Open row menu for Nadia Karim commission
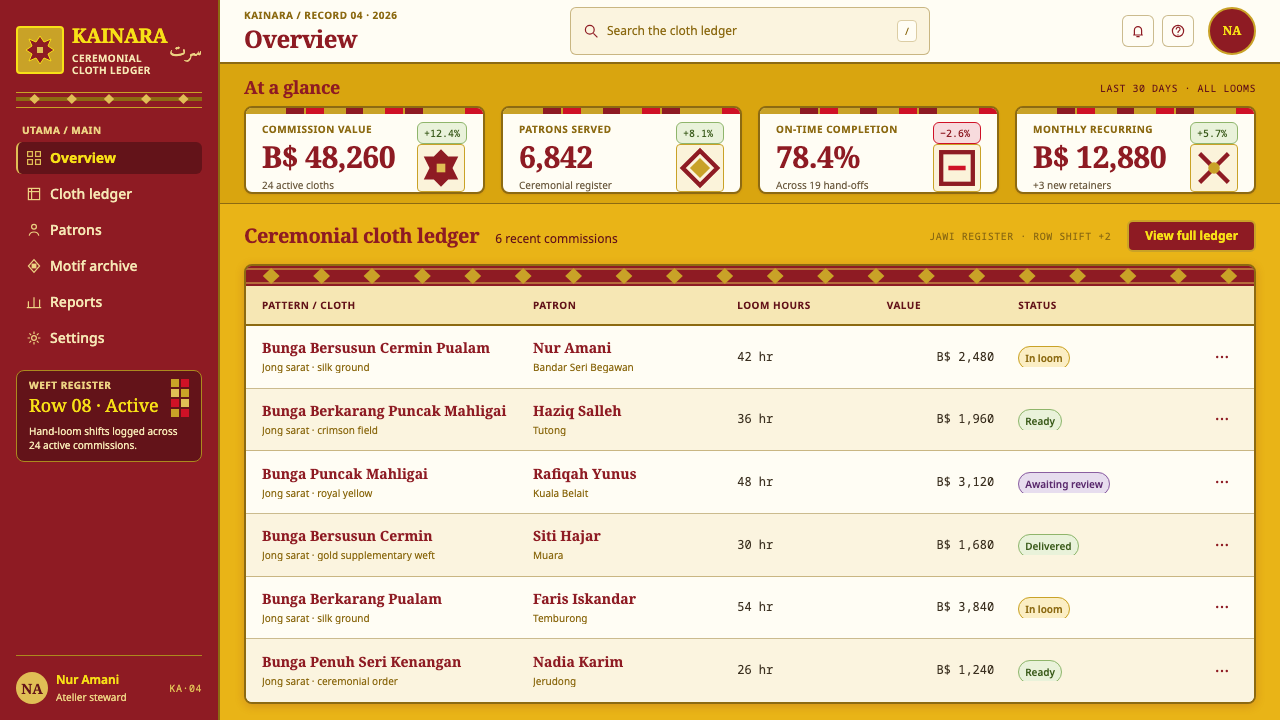Image resolution: width=1280 pixels, height=720 pixels. point(1222,671)
